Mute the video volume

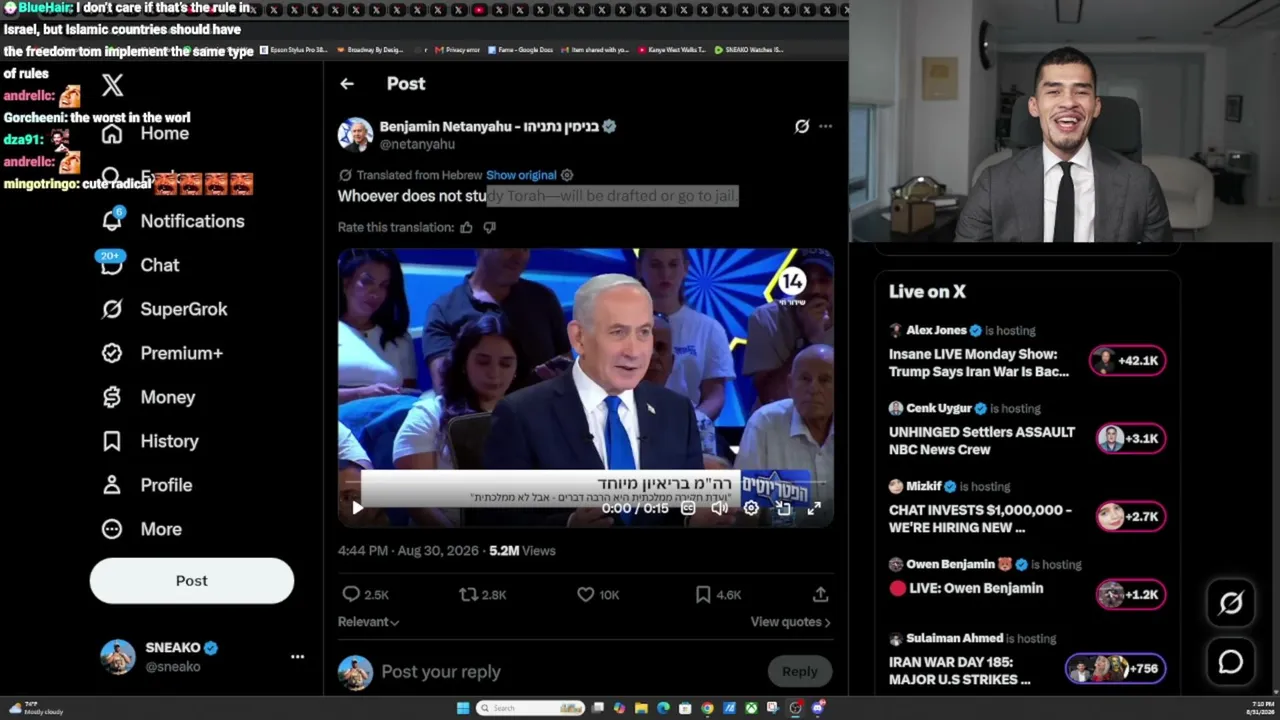point(719,508)
